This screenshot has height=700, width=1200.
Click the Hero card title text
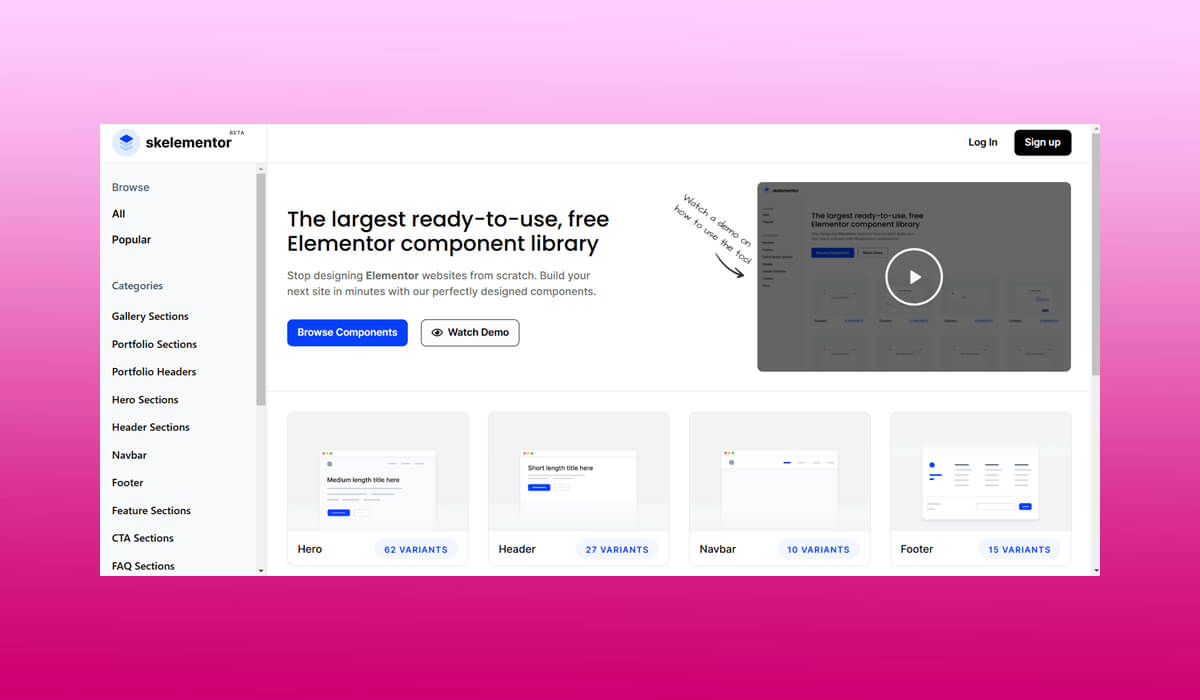point(310,549)
